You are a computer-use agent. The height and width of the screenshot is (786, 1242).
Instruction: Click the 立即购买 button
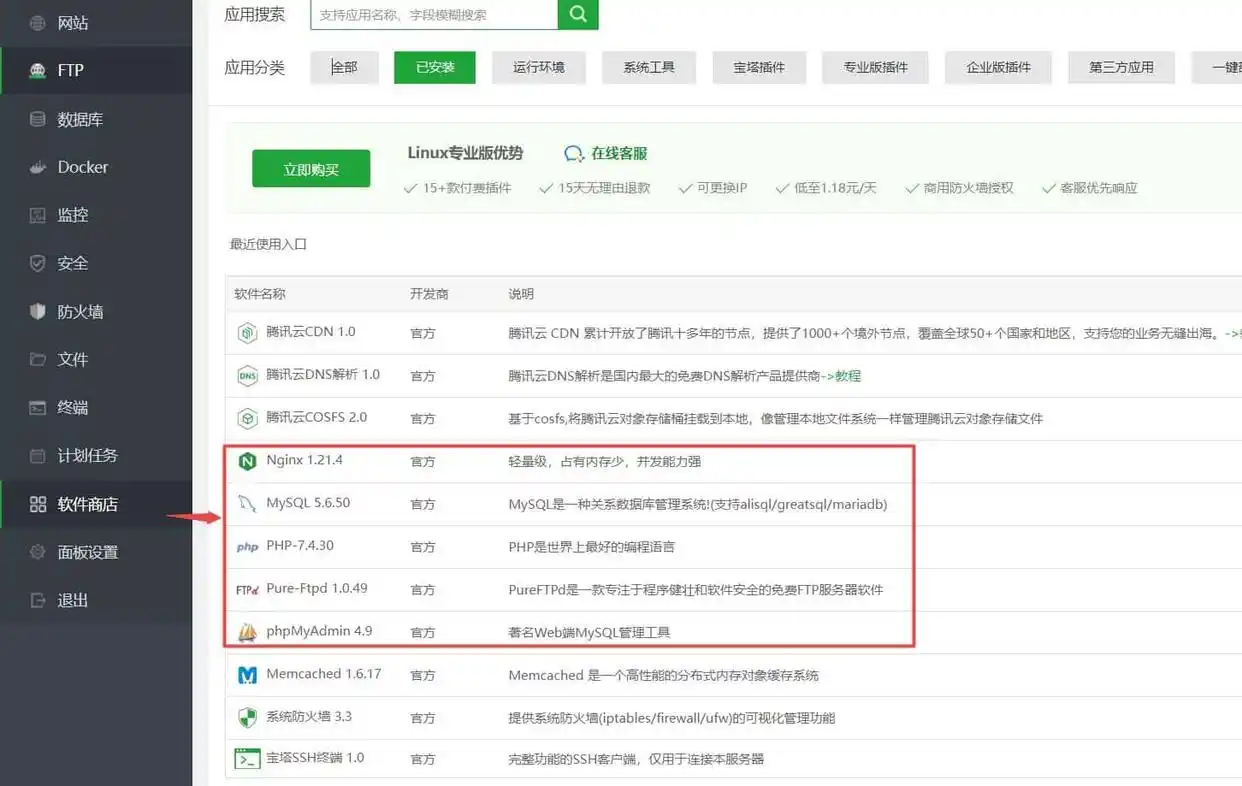pyautogui.click(x=311, y=169)
